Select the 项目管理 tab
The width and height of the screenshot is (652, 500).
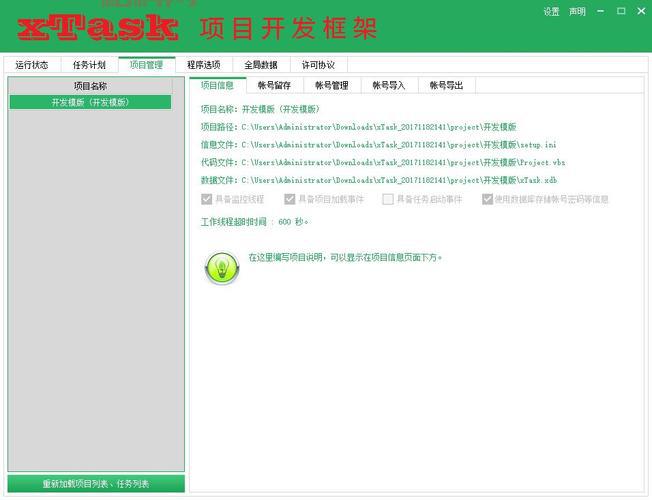coord(147,65)
